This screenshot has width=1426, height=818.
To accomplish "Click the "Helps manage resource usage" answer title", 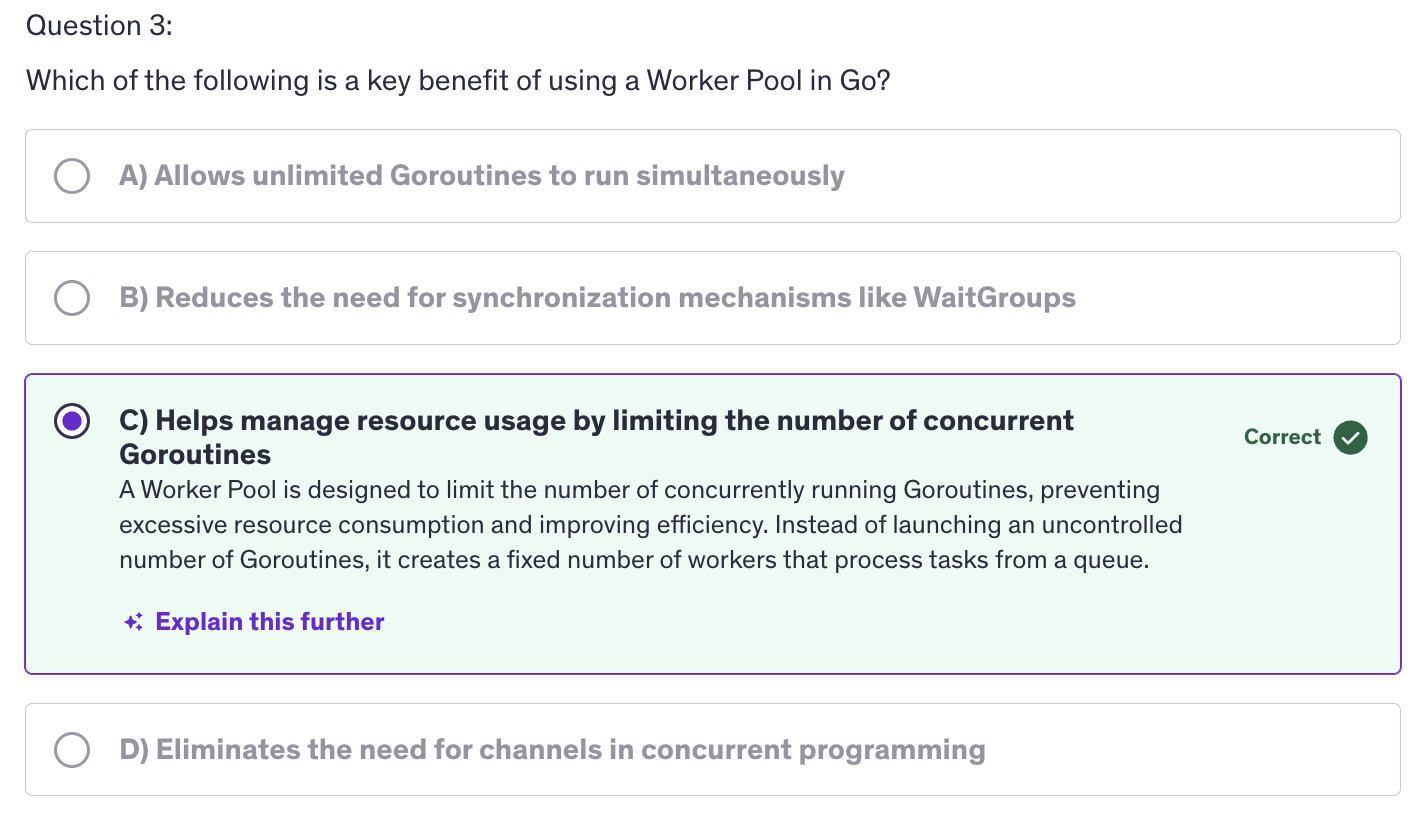I will coord(596,421).
